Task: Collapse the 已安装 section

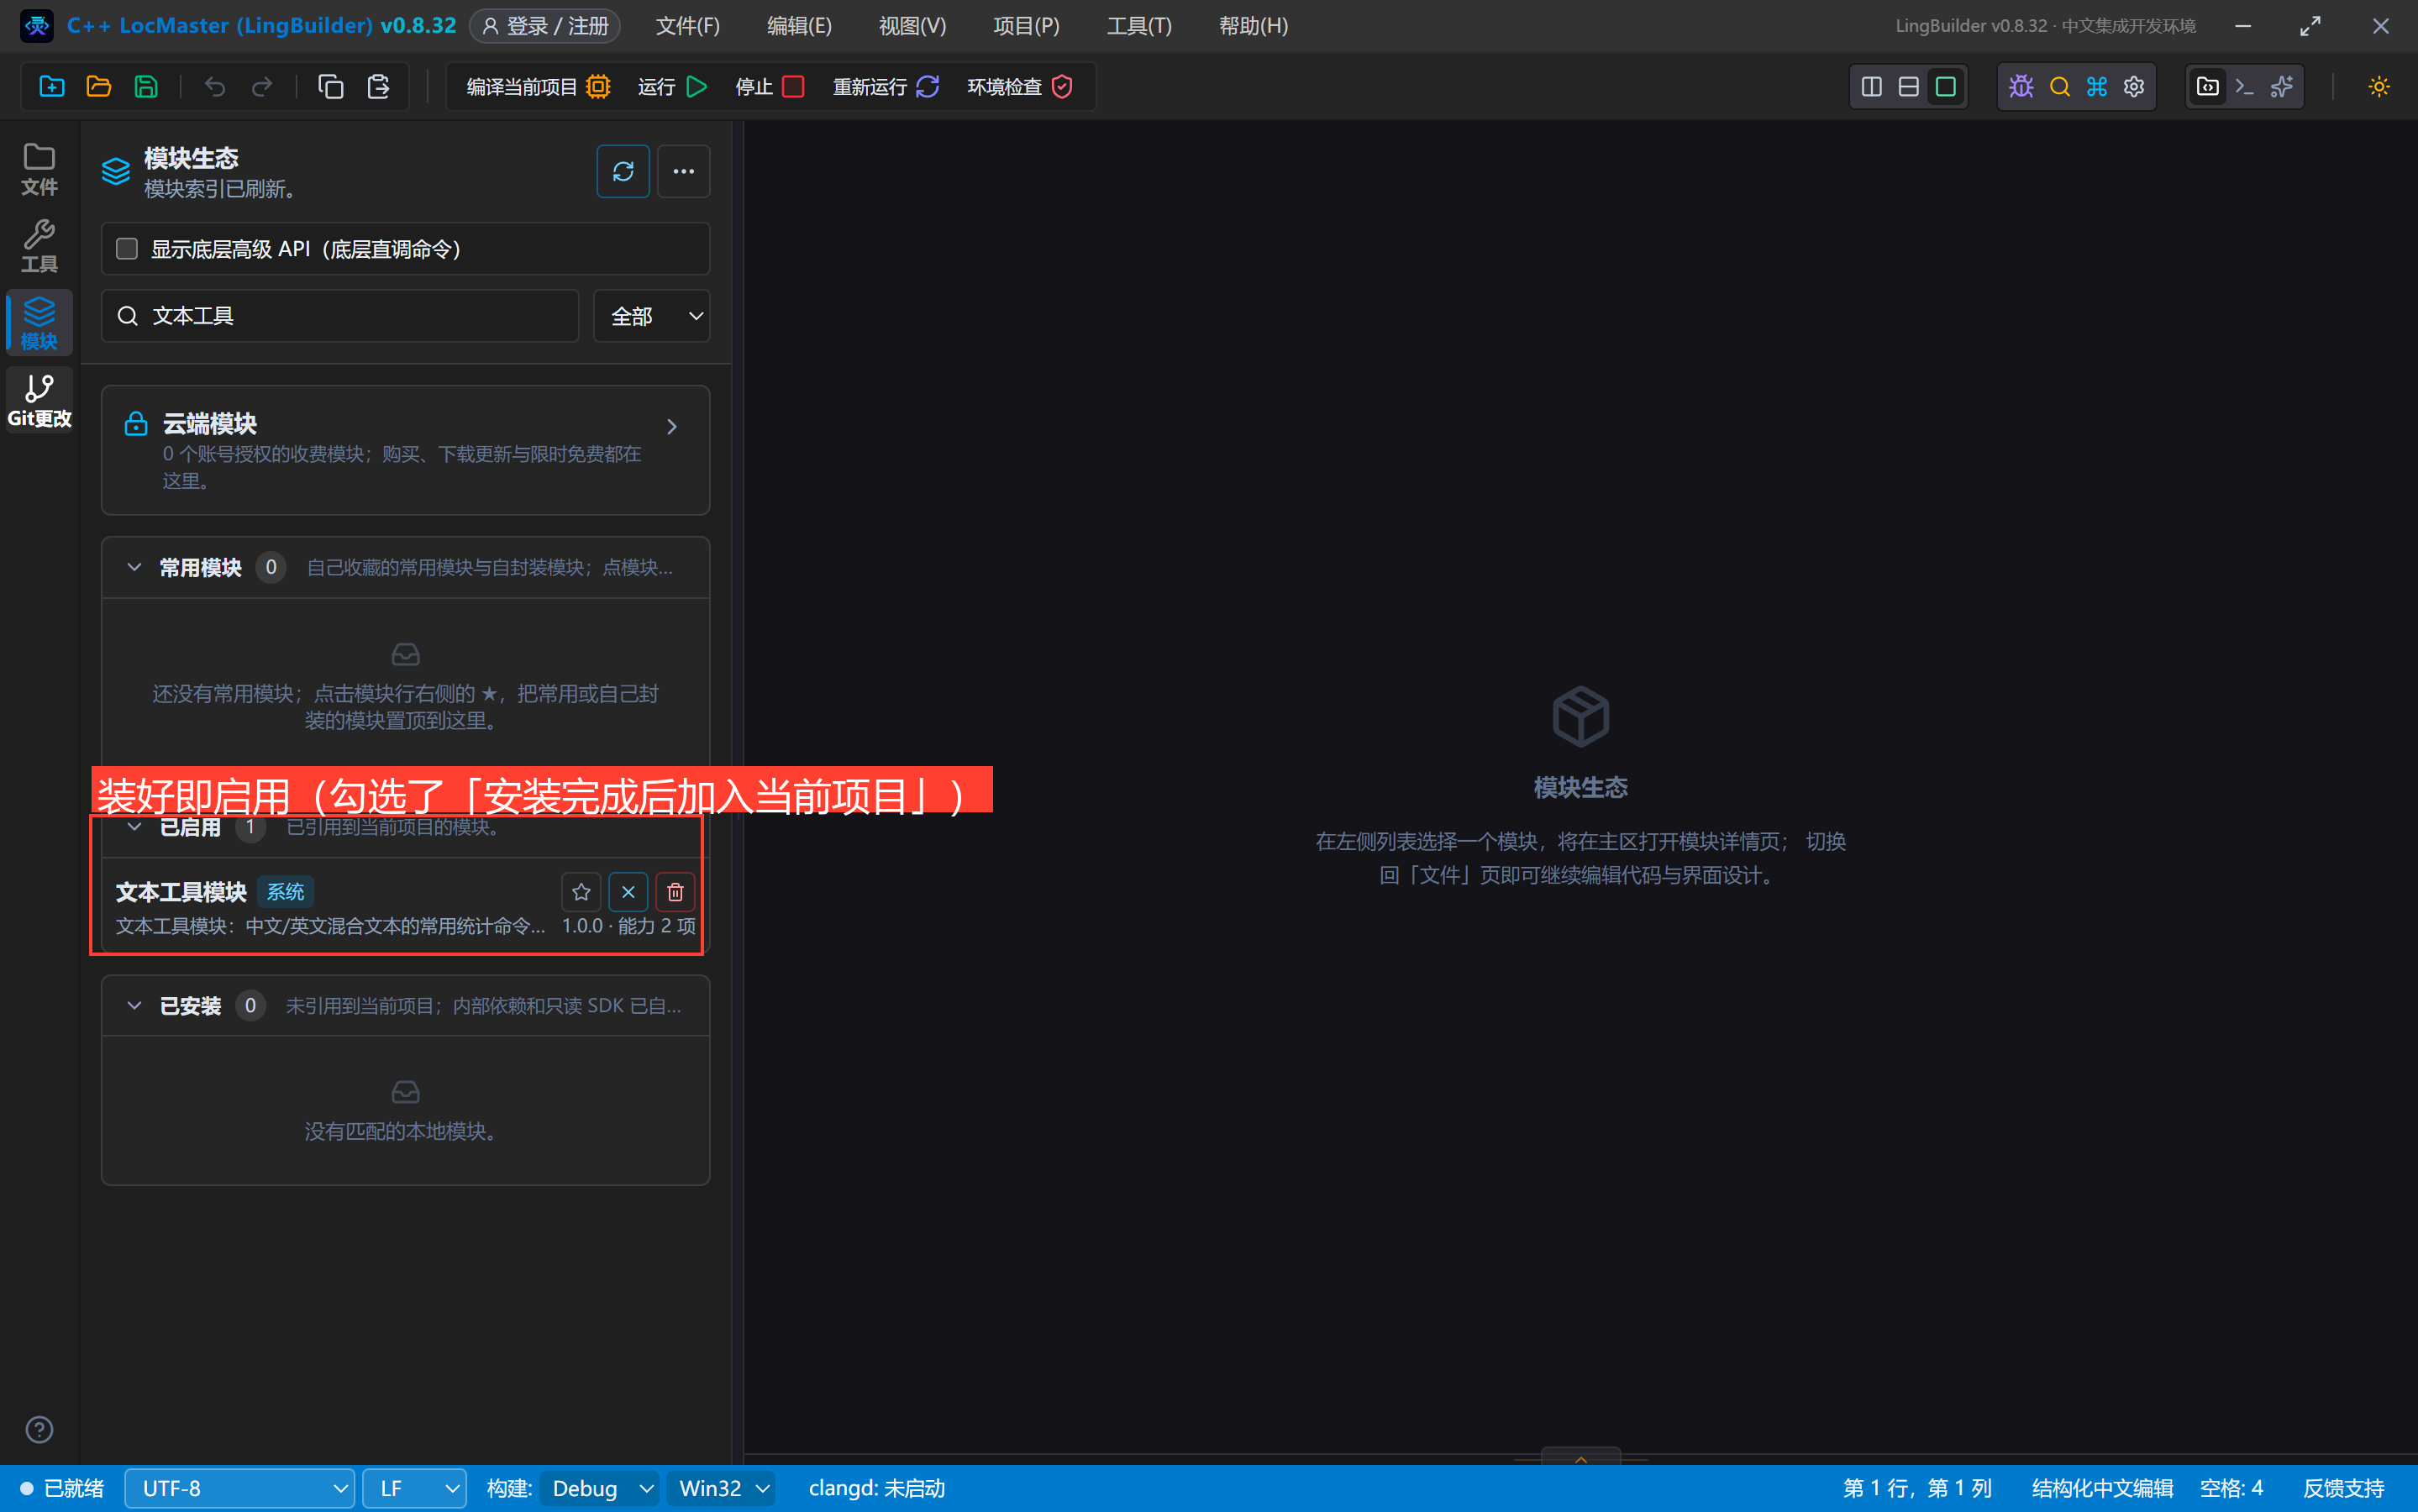Action: [x=134, y=1006]
